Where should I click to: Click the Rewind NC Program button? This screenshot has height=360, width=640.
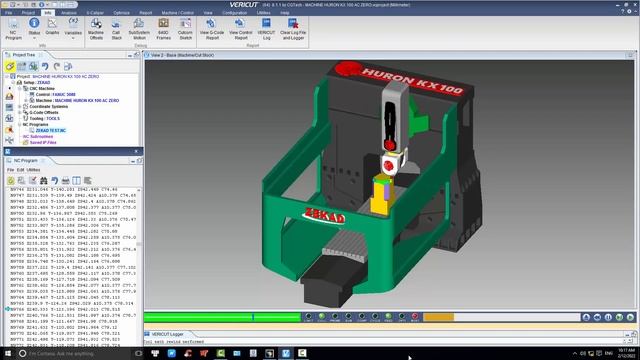[x=597, y=317]
